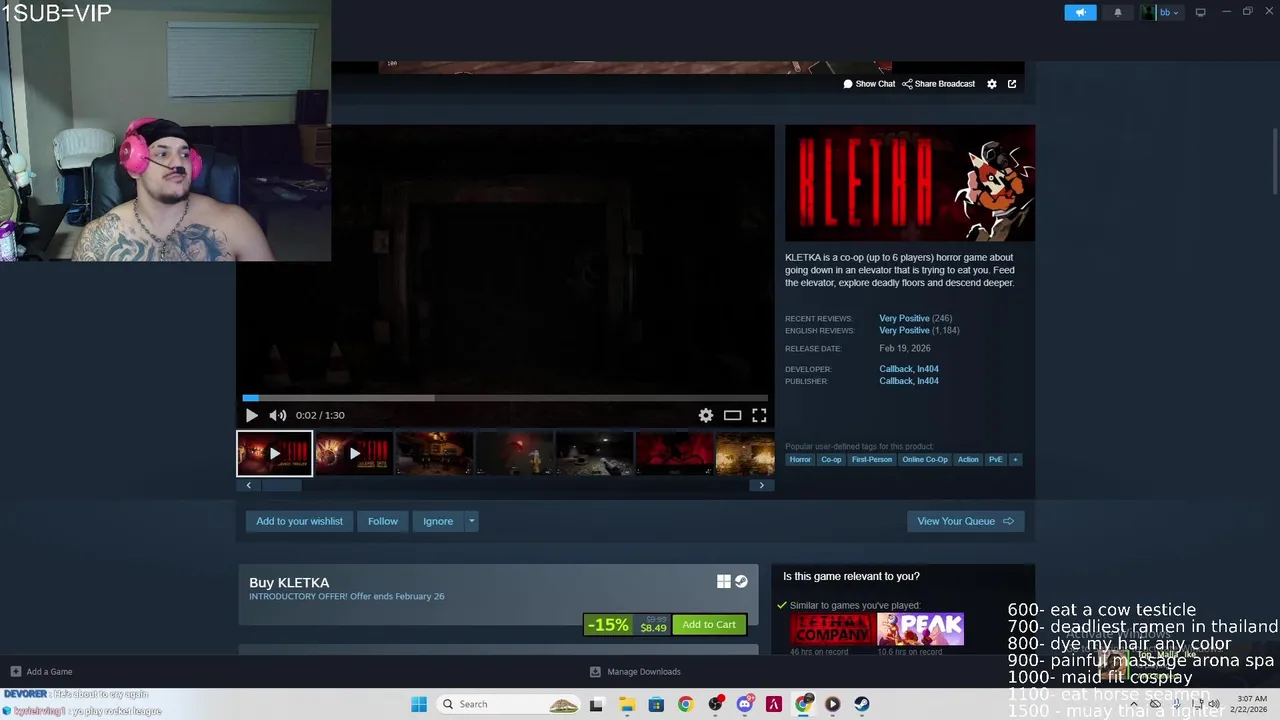This screenshot has width=1280, height=720.
Task: Enter Big Picture mode monitor icon
Action: coord(1200,12)
